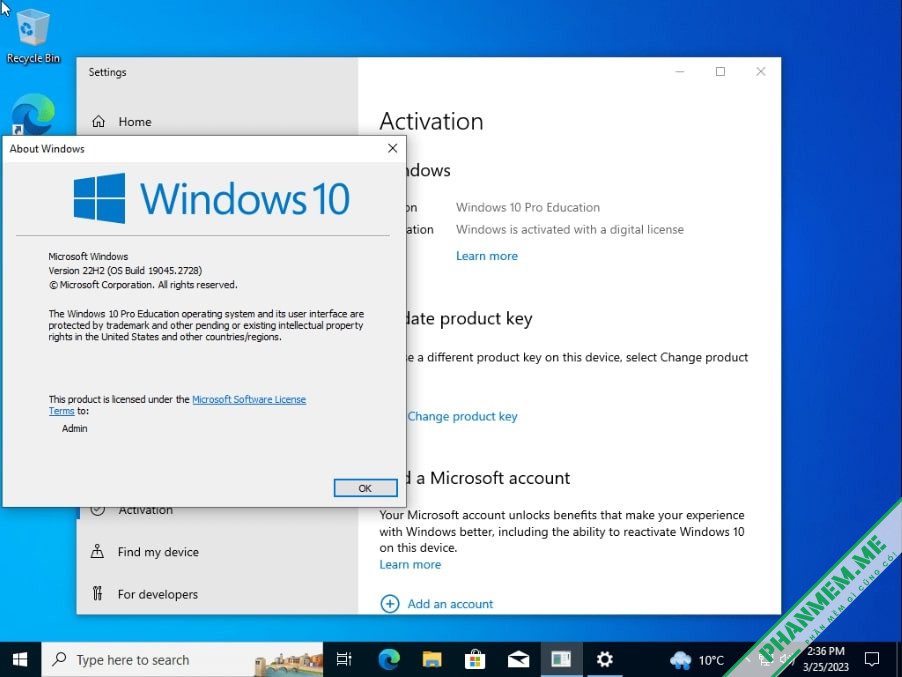Maximize the Settings window
Image resolution: width=902 pixels, height=677 pixels.
coord(720,71)
